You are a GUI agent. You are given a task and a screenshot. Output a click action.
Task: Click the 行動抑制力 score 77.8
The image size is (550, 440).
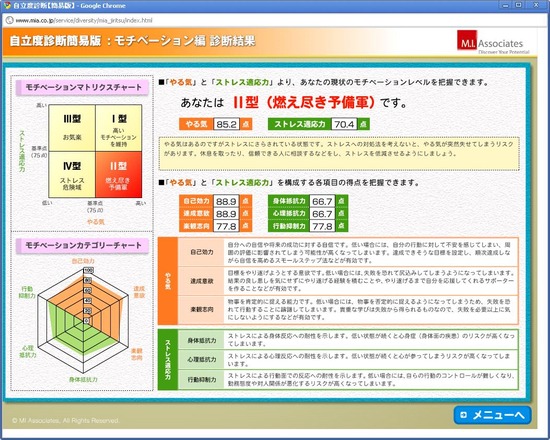(322, 226)
